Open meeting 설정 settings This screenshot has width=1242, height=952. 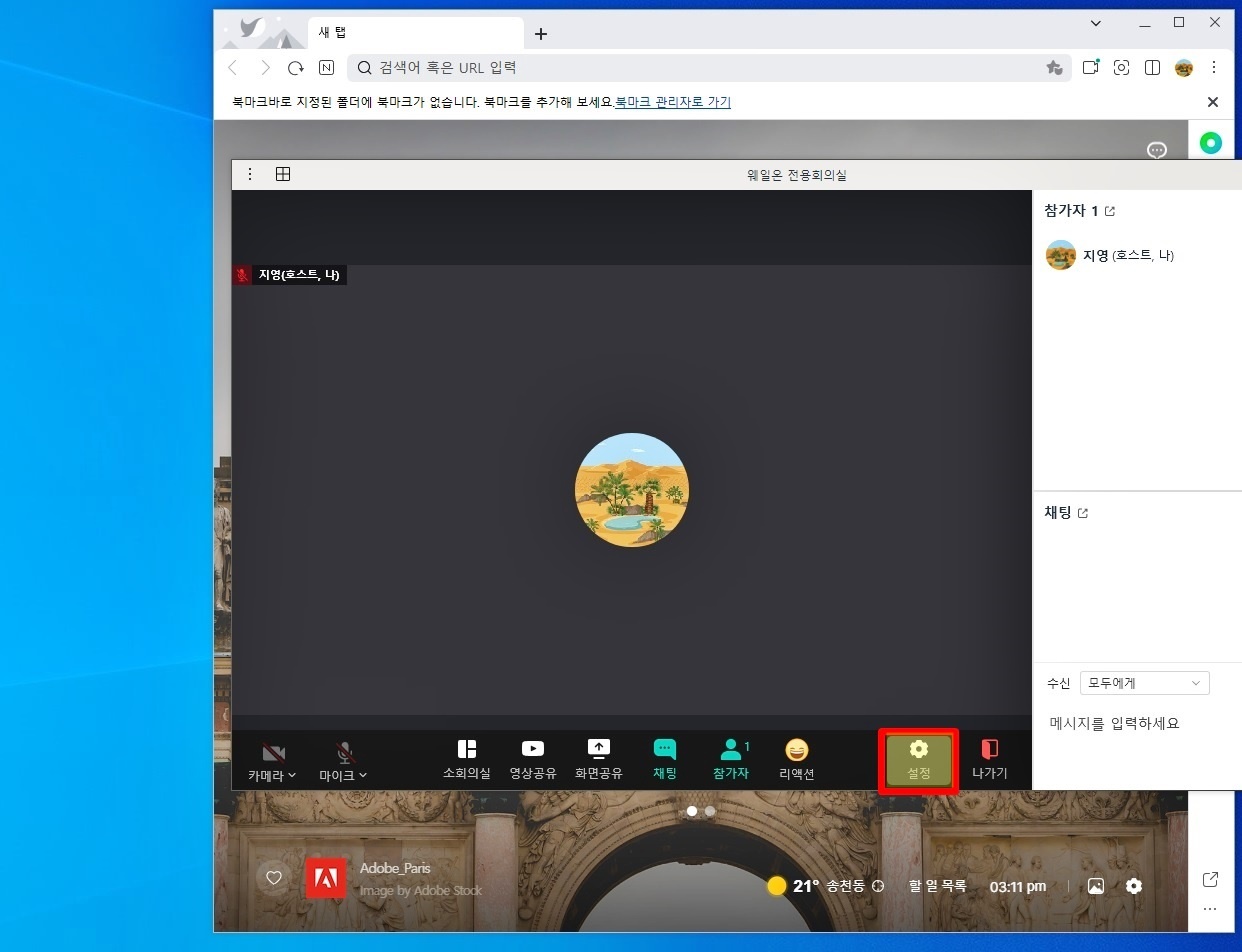919,761
